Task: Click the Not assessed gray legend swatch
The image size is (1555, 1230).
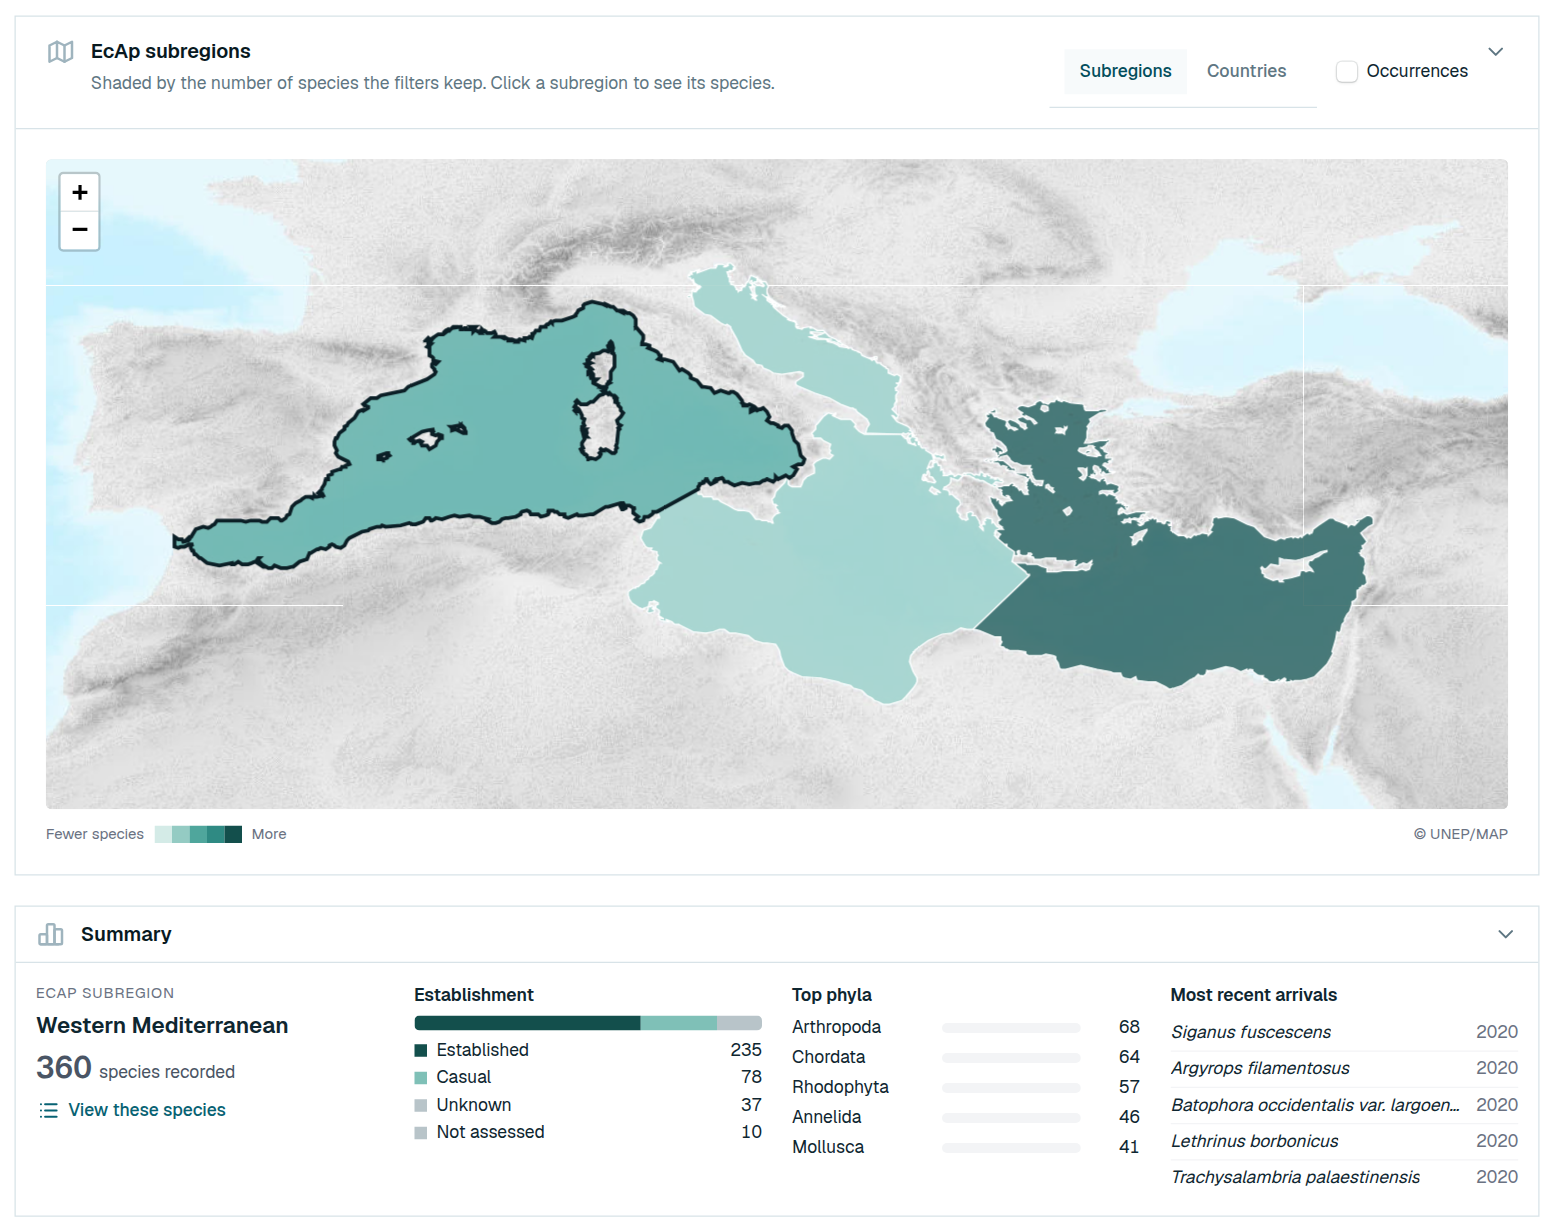Action: (421, 1132)
